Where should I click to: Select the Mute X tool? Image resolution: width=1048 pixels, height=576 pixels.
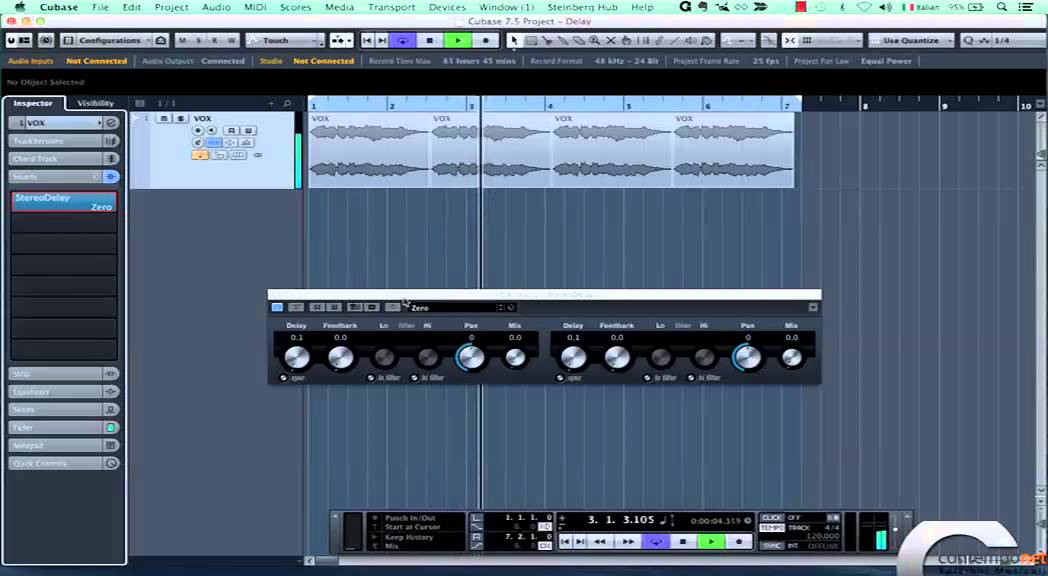[610, 41]
